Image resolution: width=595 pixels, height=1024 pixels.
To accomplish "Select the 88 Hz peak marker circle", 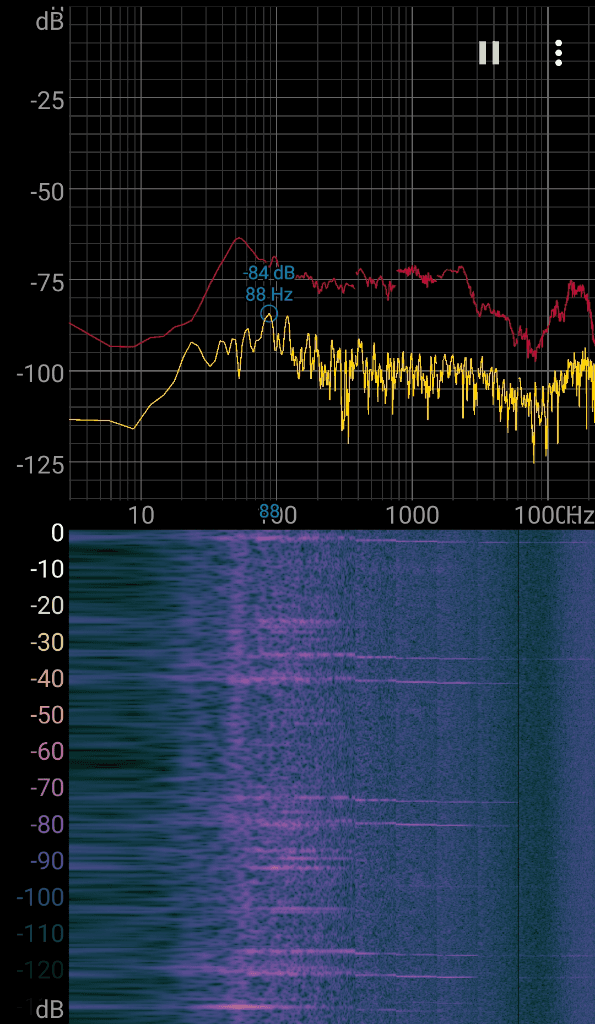I will point(269,314).
